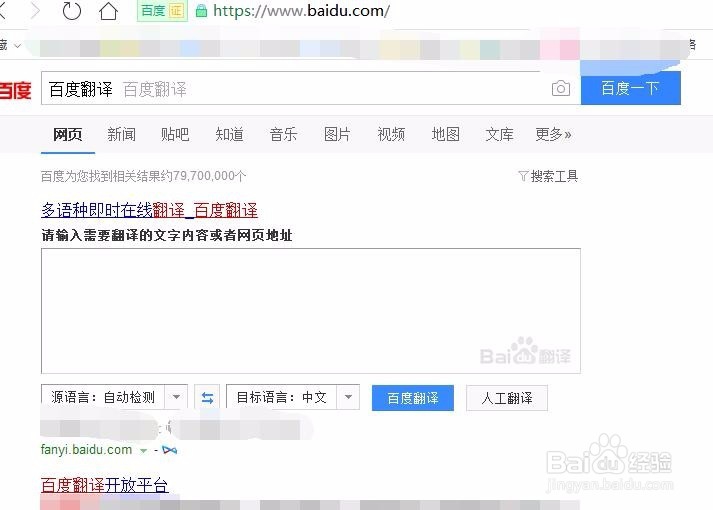Viewport: 713px width, 510px height.
Task: Expand the 目标语言 中文 dropdown arrow
Action: coord(348,397)
